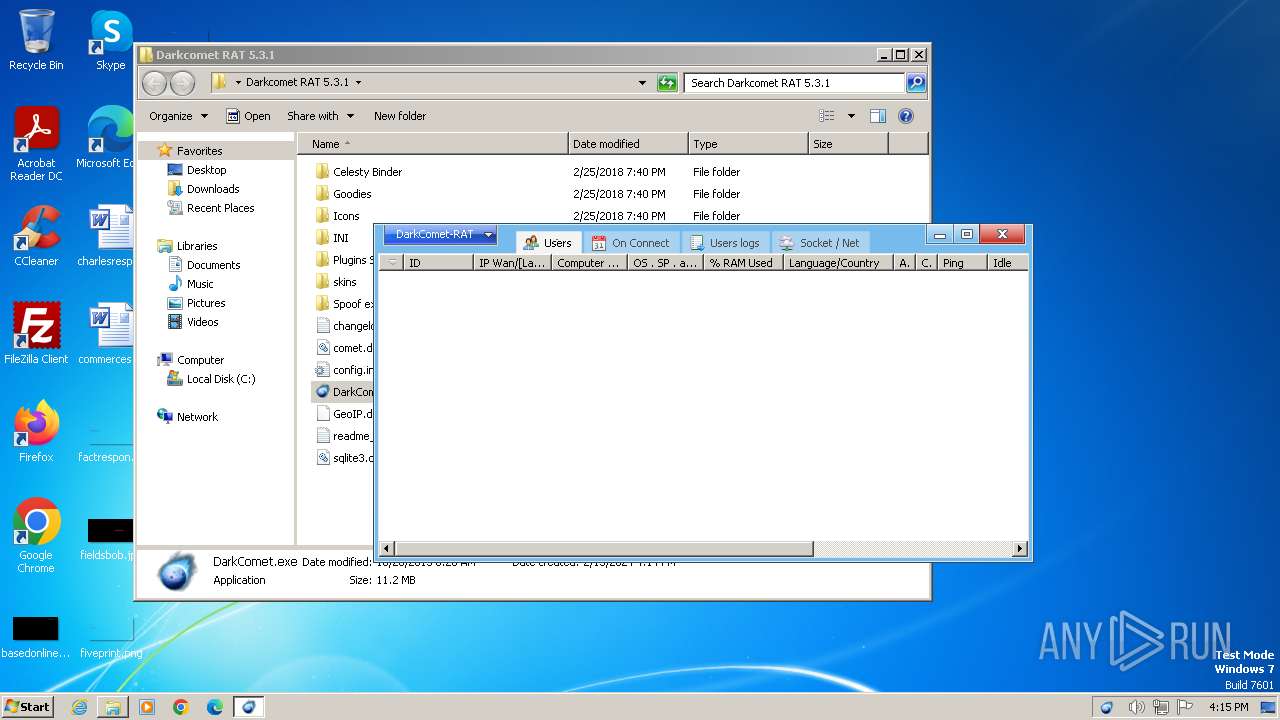
Task: Open Recent Places in navigation pane
Action: pos(211,208)
